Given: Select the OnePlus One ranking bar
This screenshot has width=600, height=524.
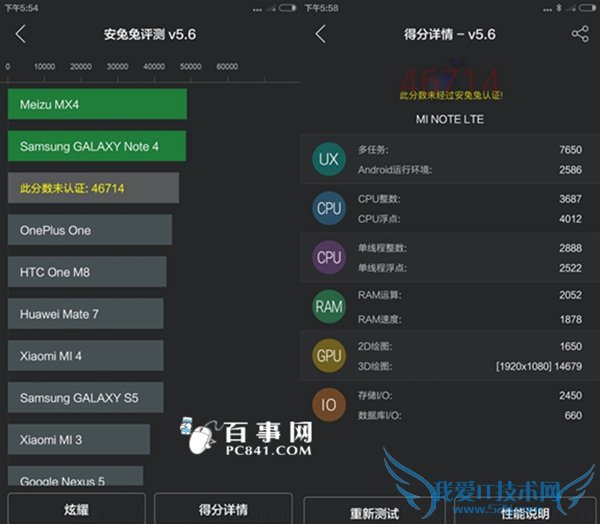Looking at the screenshot, I should pyautogui.click(x=90, y=230).
